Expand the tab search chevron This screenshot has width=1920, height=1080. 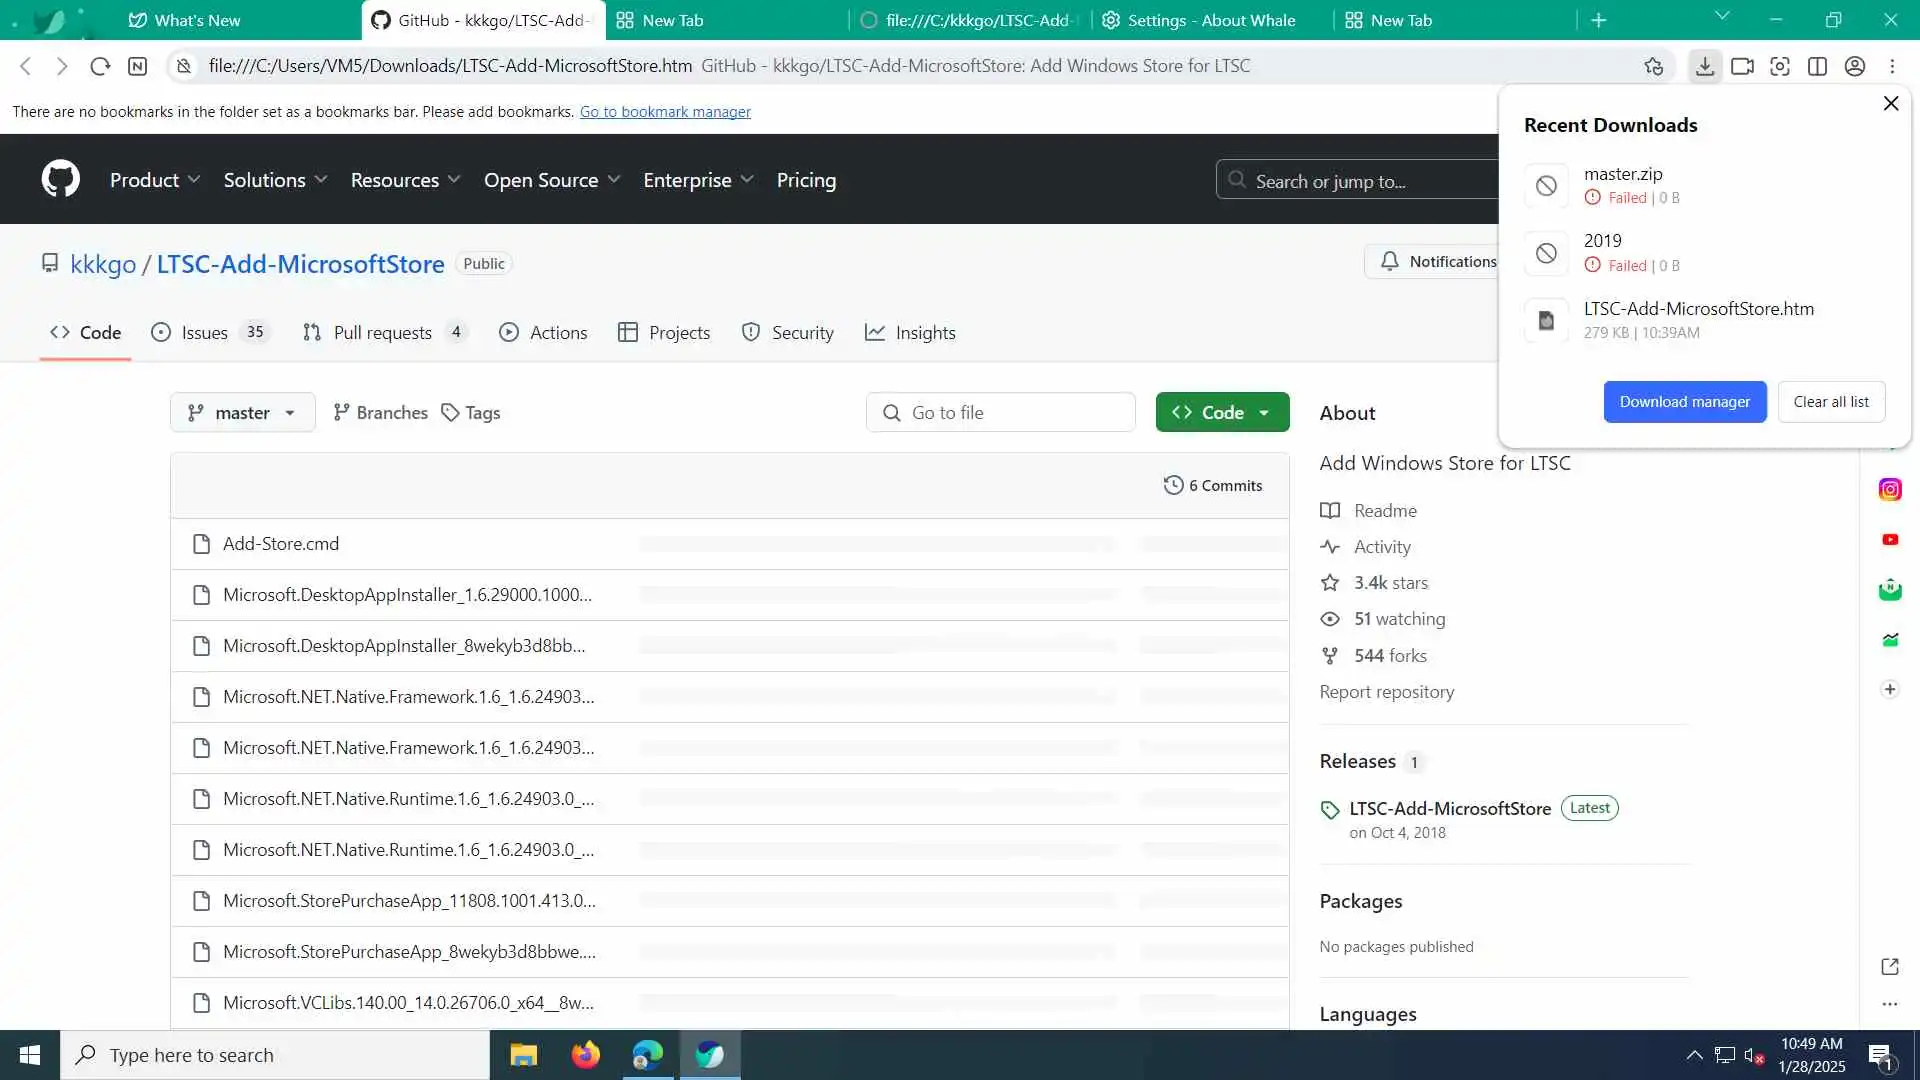point(1722,16)
